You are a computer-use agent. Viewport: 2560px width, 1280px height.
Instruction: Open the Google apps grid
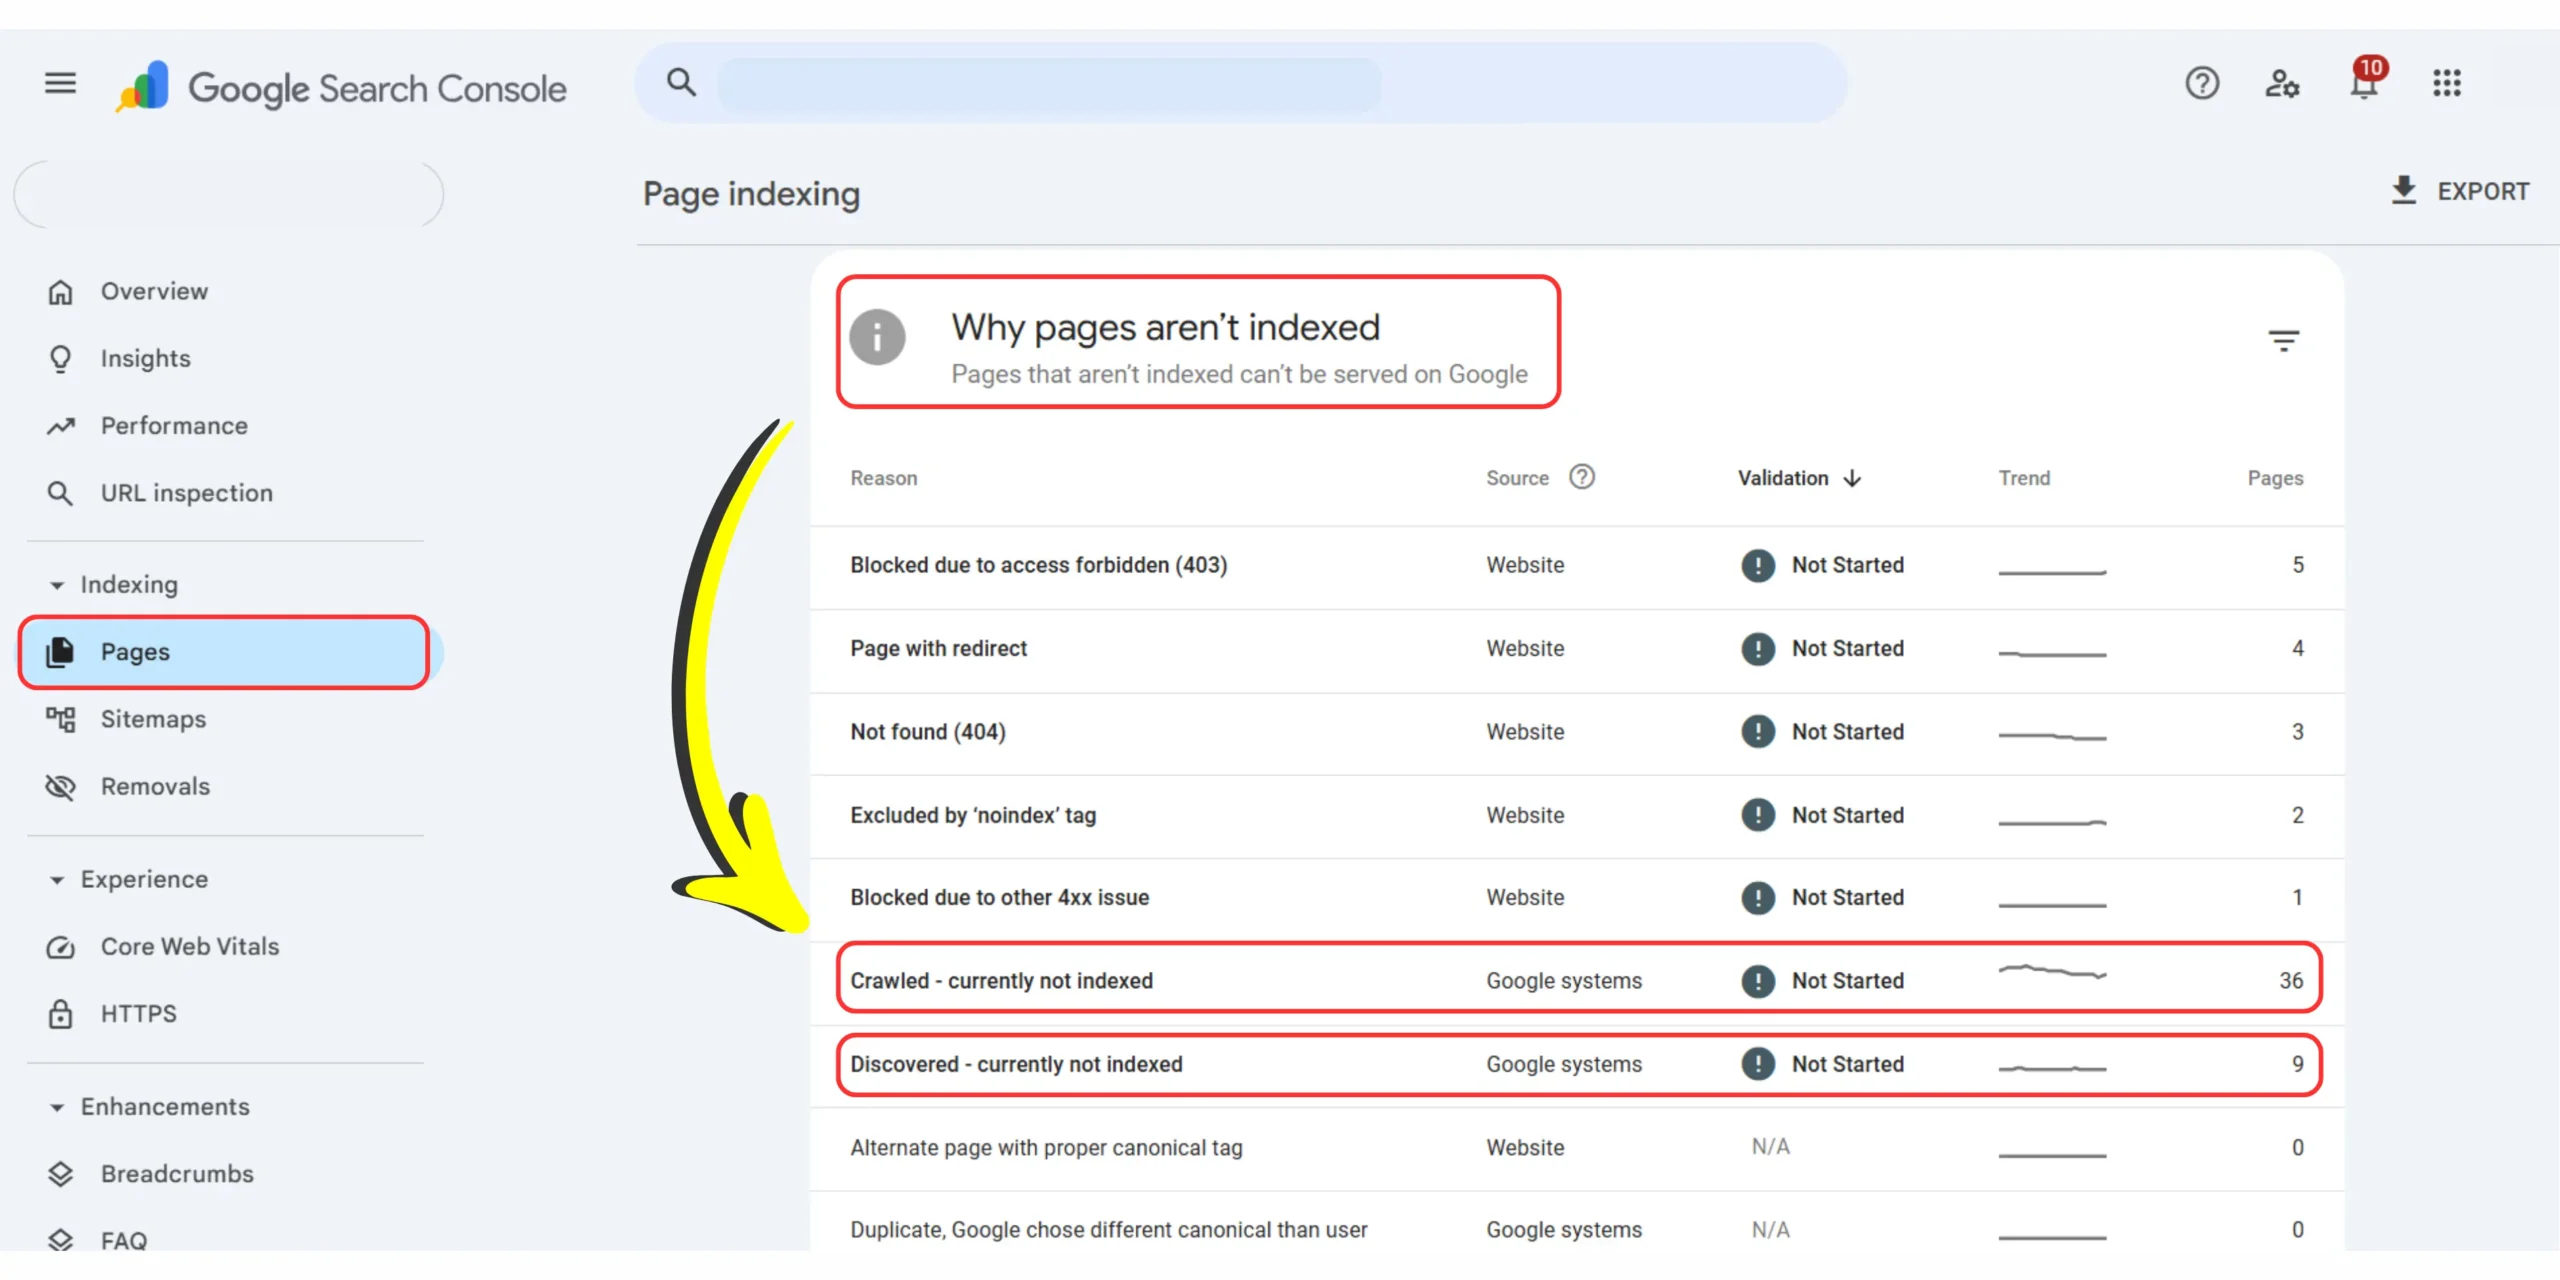[2446, 83]
